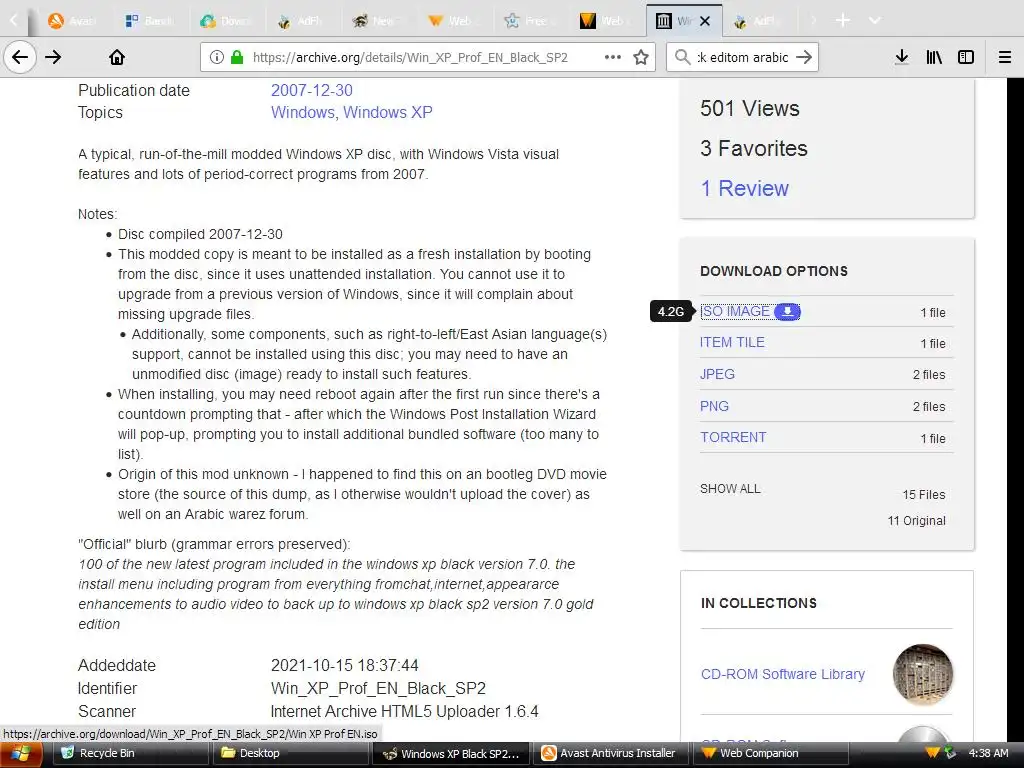Image resolution: width=1024 pixels, height=768 pixels.
Task: Open the Windows XP topic link
Action: click(388, 112)
